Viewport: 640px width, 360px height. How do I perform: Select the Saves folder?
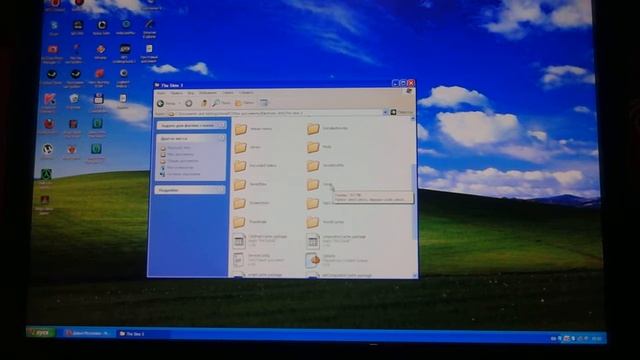320,184
